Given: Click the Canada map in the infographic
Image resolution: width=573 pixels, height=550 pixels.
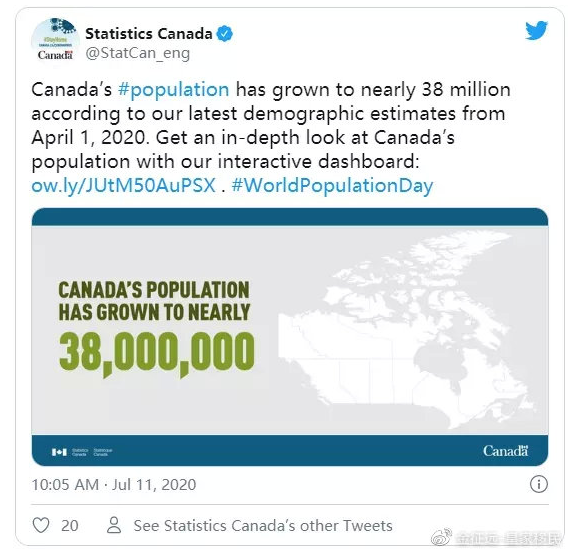Looking at the screenshot, I should 407,329.
